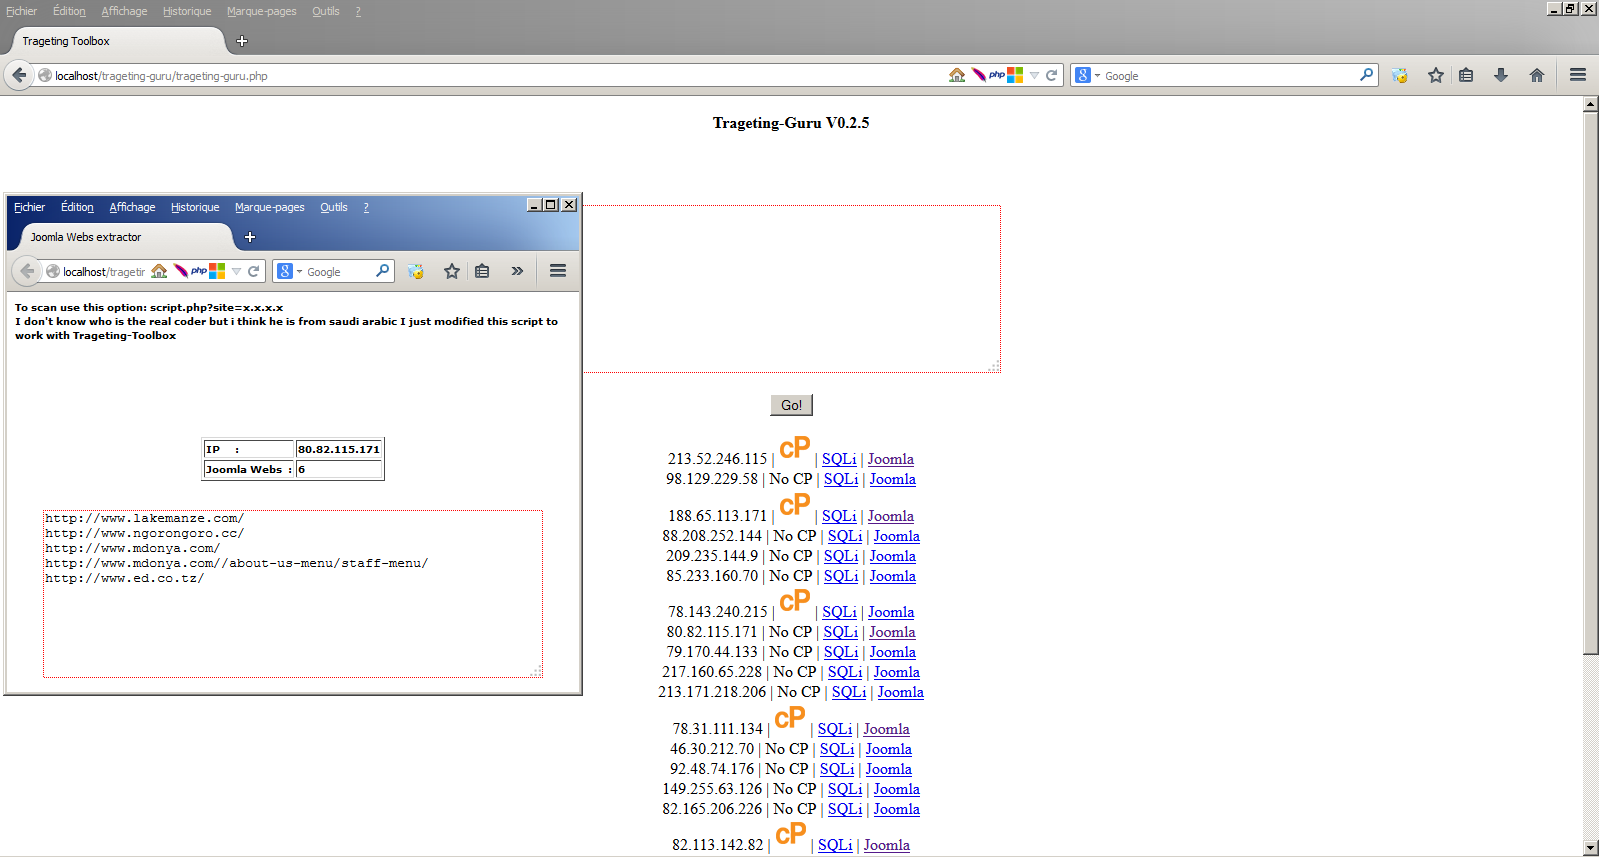Reload the Joomla Webs extractor page
The width and height of the screenshot is (1599, 857).
(x=254, y=271)
